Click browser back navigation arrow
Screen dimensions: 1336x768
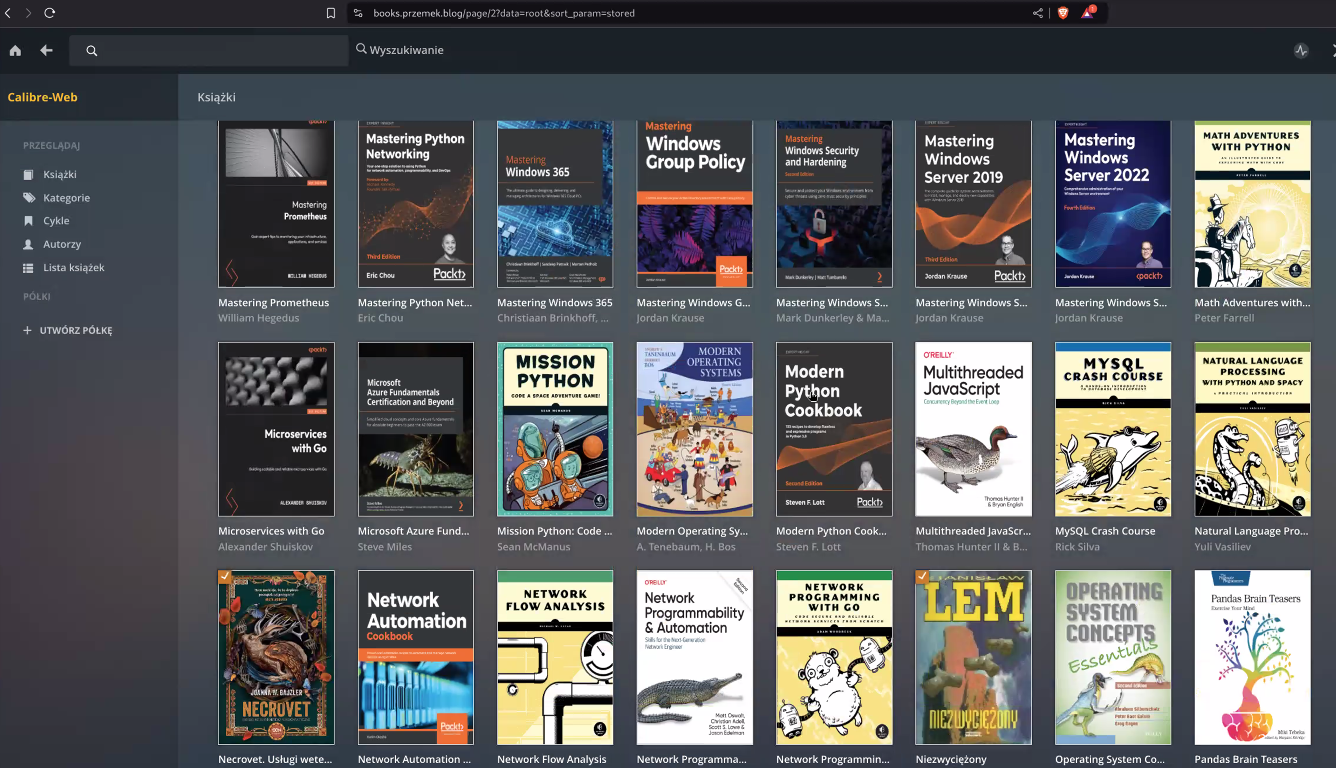click(7, 13)
